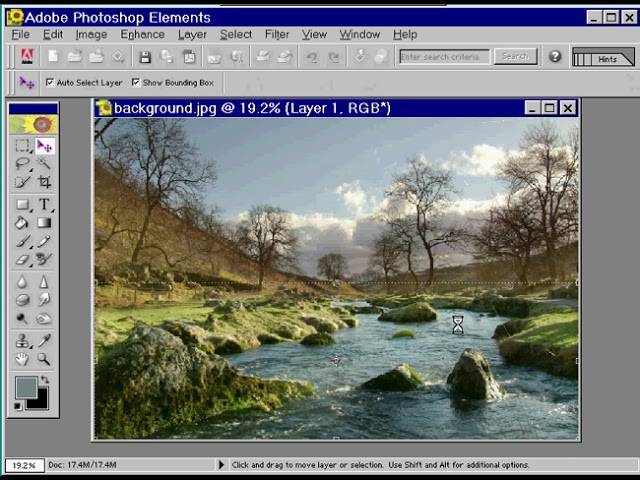Select the Crop tool
Screen dimensions: 640x480
pos(44,182)
